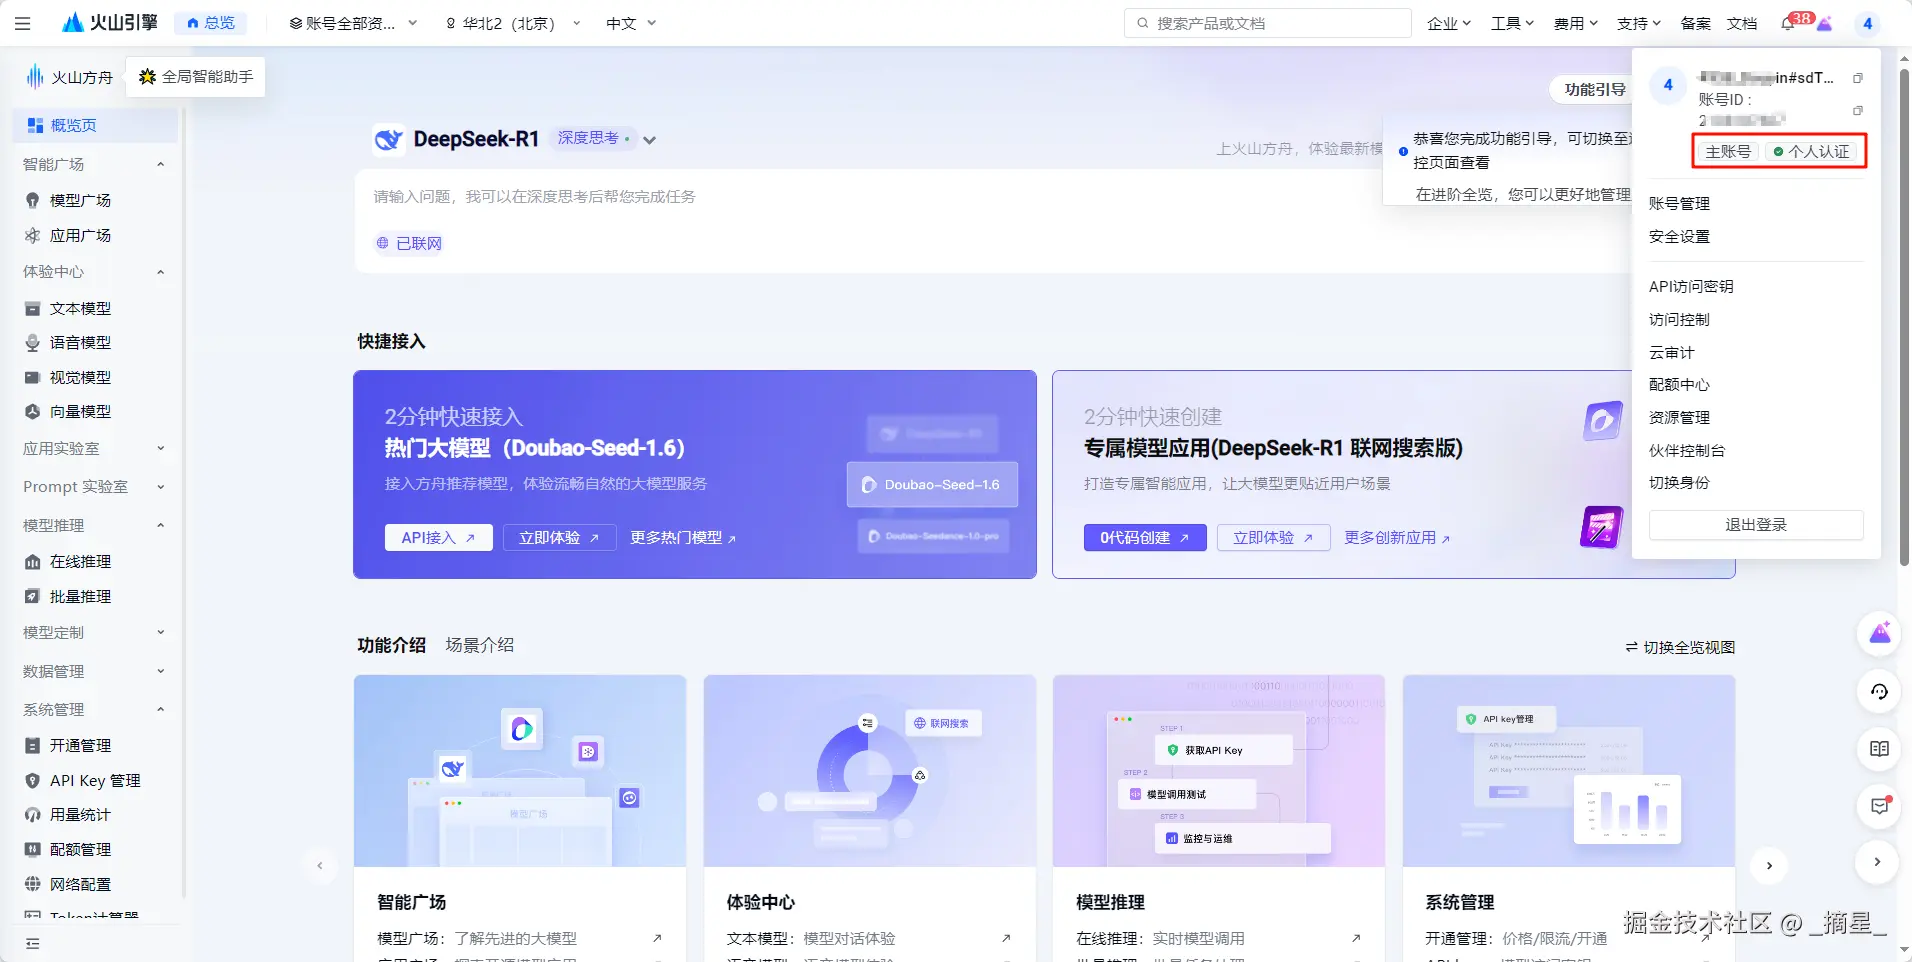Open the 智能广场 feature card thumbnail
The image size is (1912, 962).
click(x=520, y=770)
